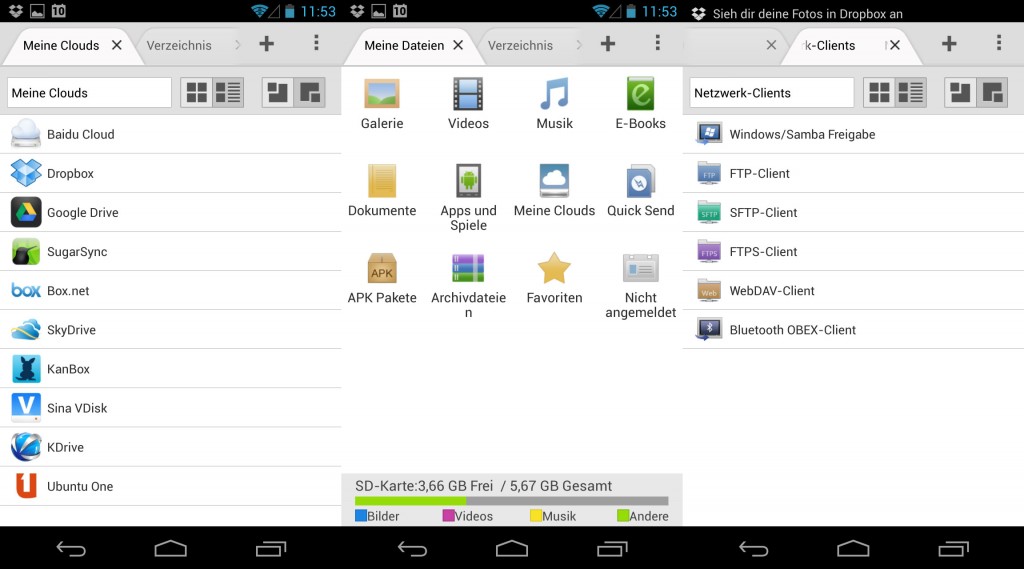Viewport: 1024px width, 569px height.
Task: Launch Quick Send
Action: pyautogui.click(x=641, y=190)
